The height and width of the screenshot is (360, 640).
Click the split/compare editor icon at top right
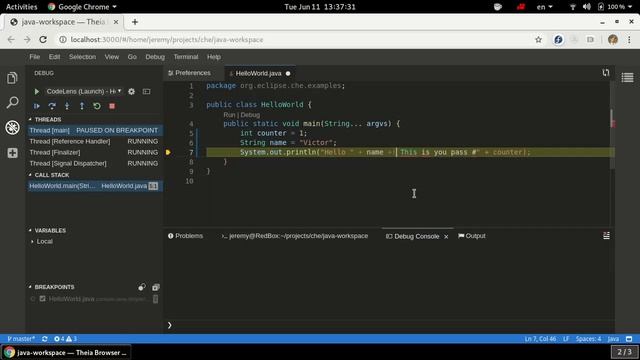point(606,73)
